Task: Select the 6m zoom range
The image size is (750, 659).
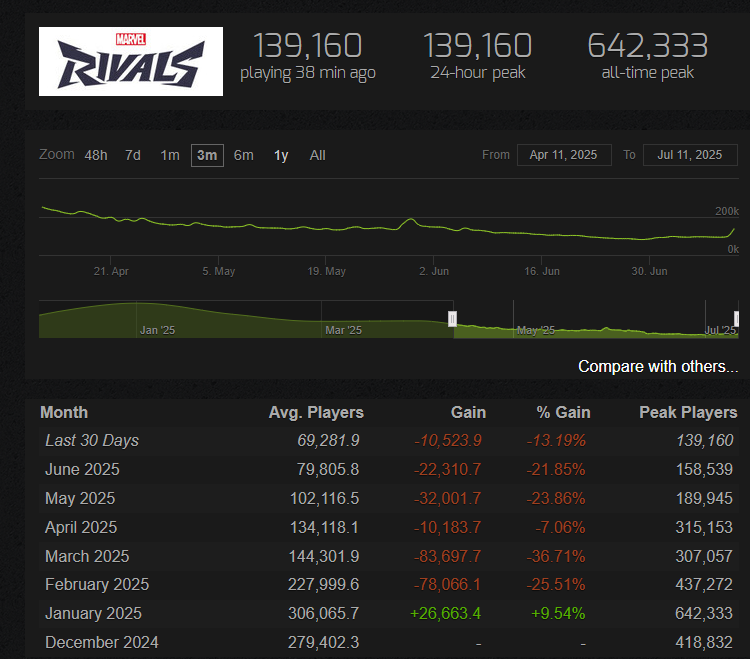Action: (x=244, y=155)
